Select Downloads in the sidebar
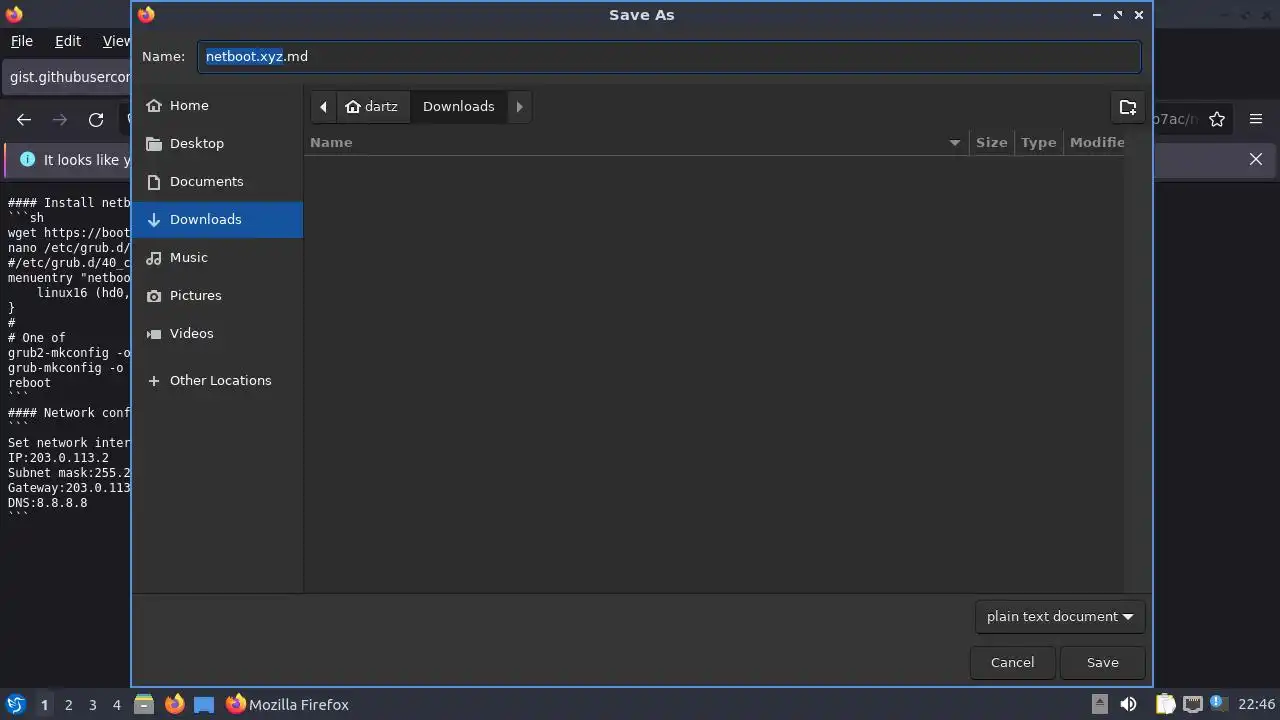This screenshot has width=1280, height=720. click(217, 219)
